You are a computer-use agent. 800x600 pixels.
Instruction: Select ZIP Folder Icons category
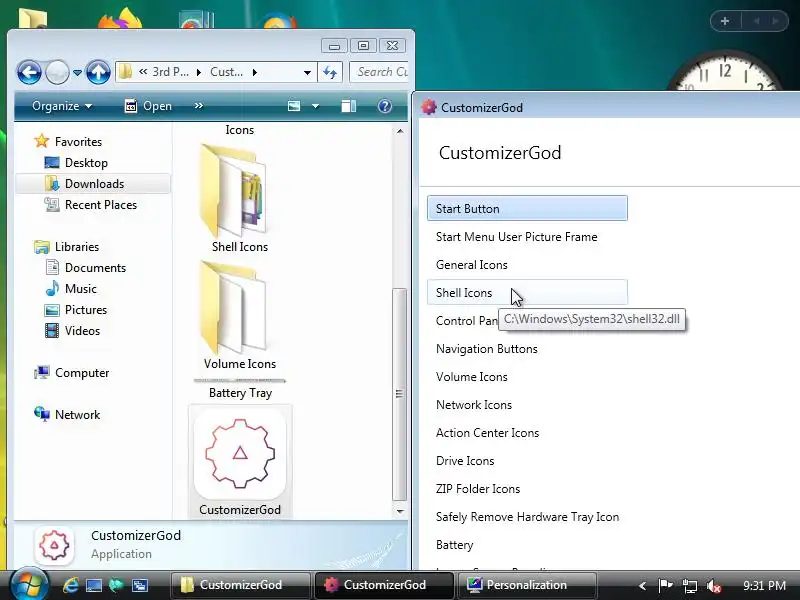pyautogui.click(x=527, y=489)
